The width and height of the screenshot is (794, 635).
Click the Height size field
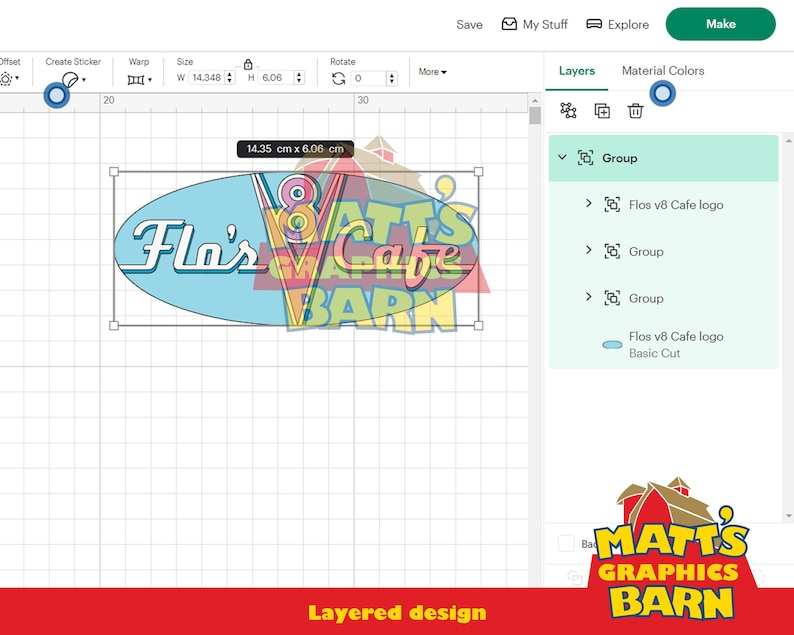(x=276, y=77)
